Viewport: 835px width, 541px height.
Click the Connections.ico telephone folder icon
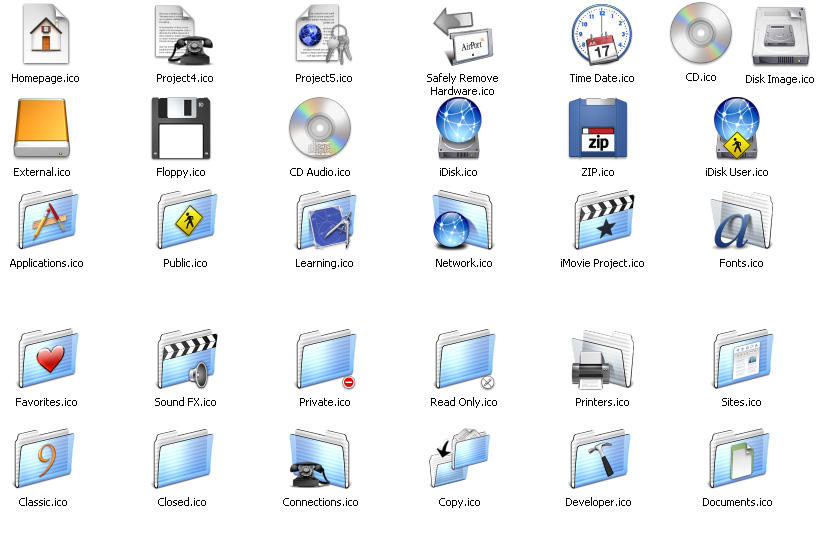[320, 458]
